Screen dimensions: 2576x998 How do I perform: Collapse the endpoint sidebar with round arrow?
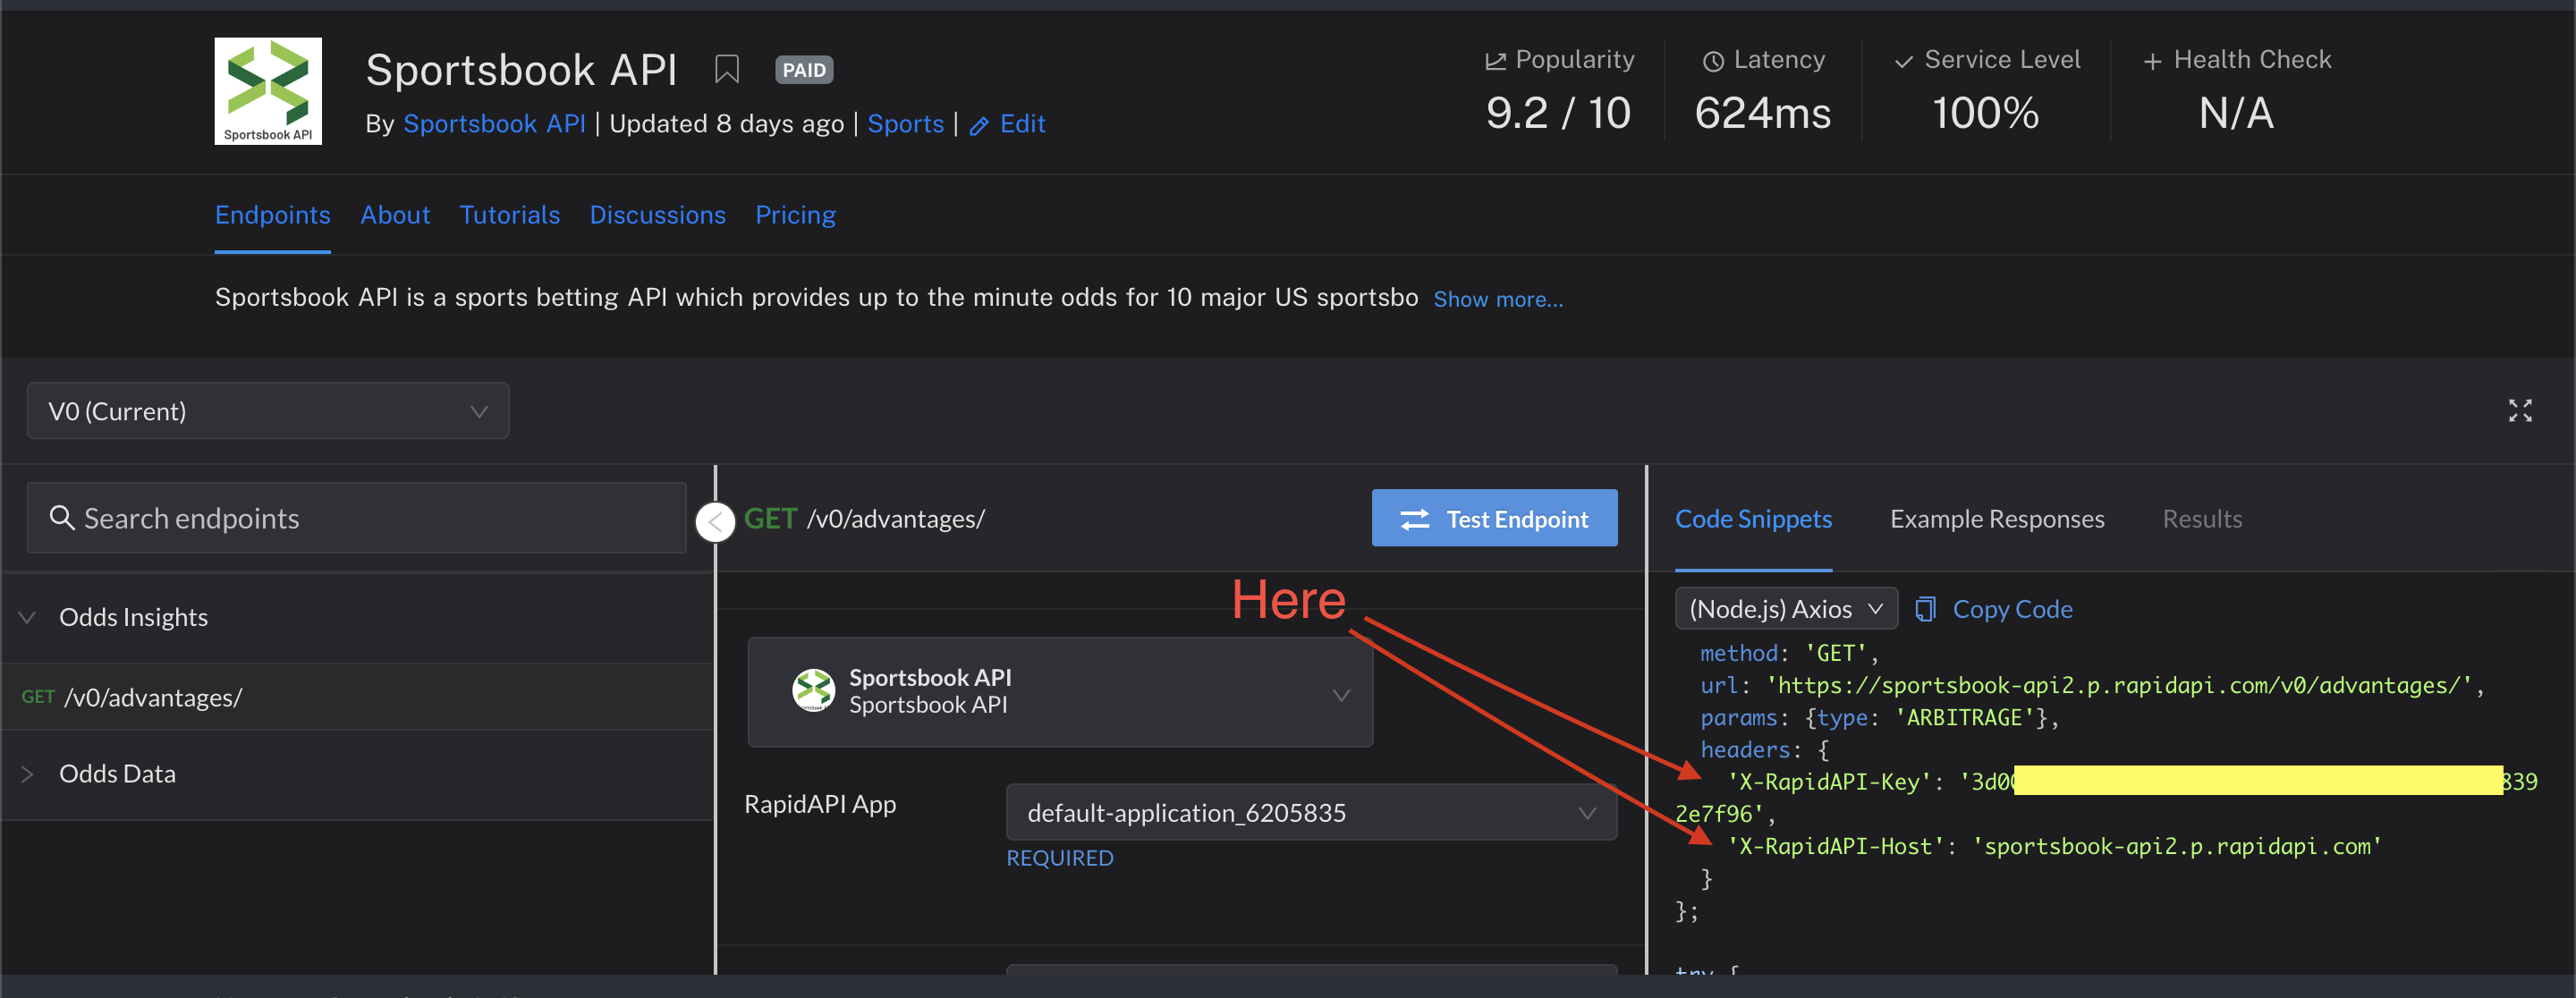pyautogui.click(x=715, y=522)
